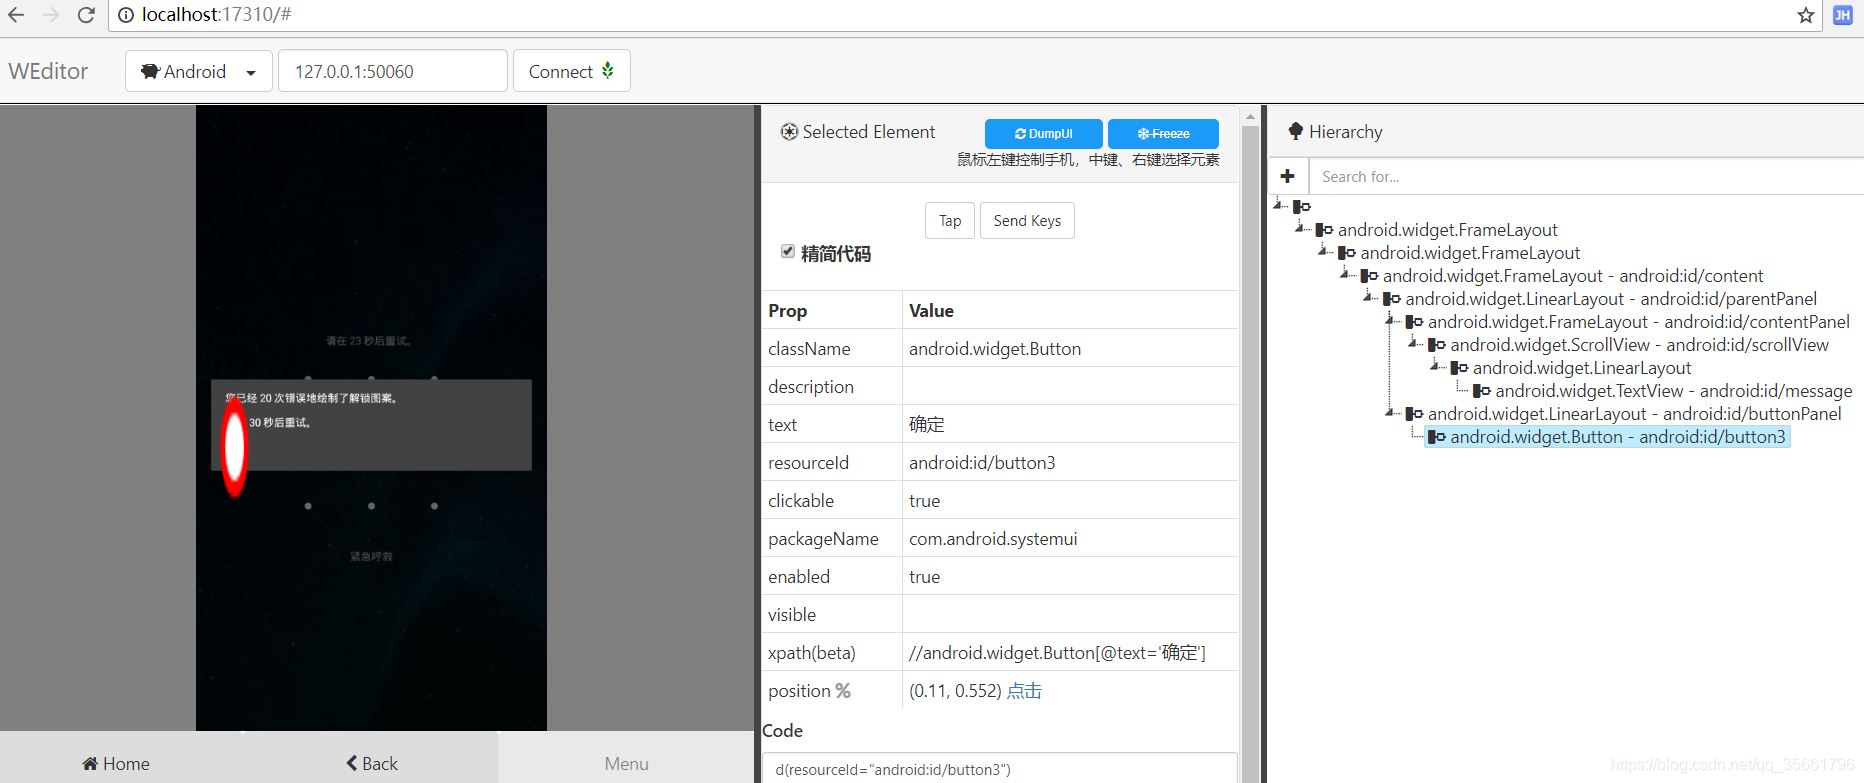Collapse the second android.widget.FrameLayout node
The height and width of the screenshot is (783, 1864).
coord(1324,250)
